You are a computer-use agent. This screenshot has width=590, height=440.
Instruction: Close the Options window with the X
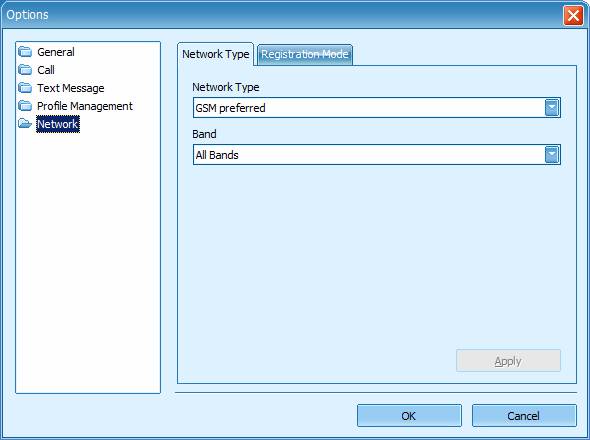[573, 16]
